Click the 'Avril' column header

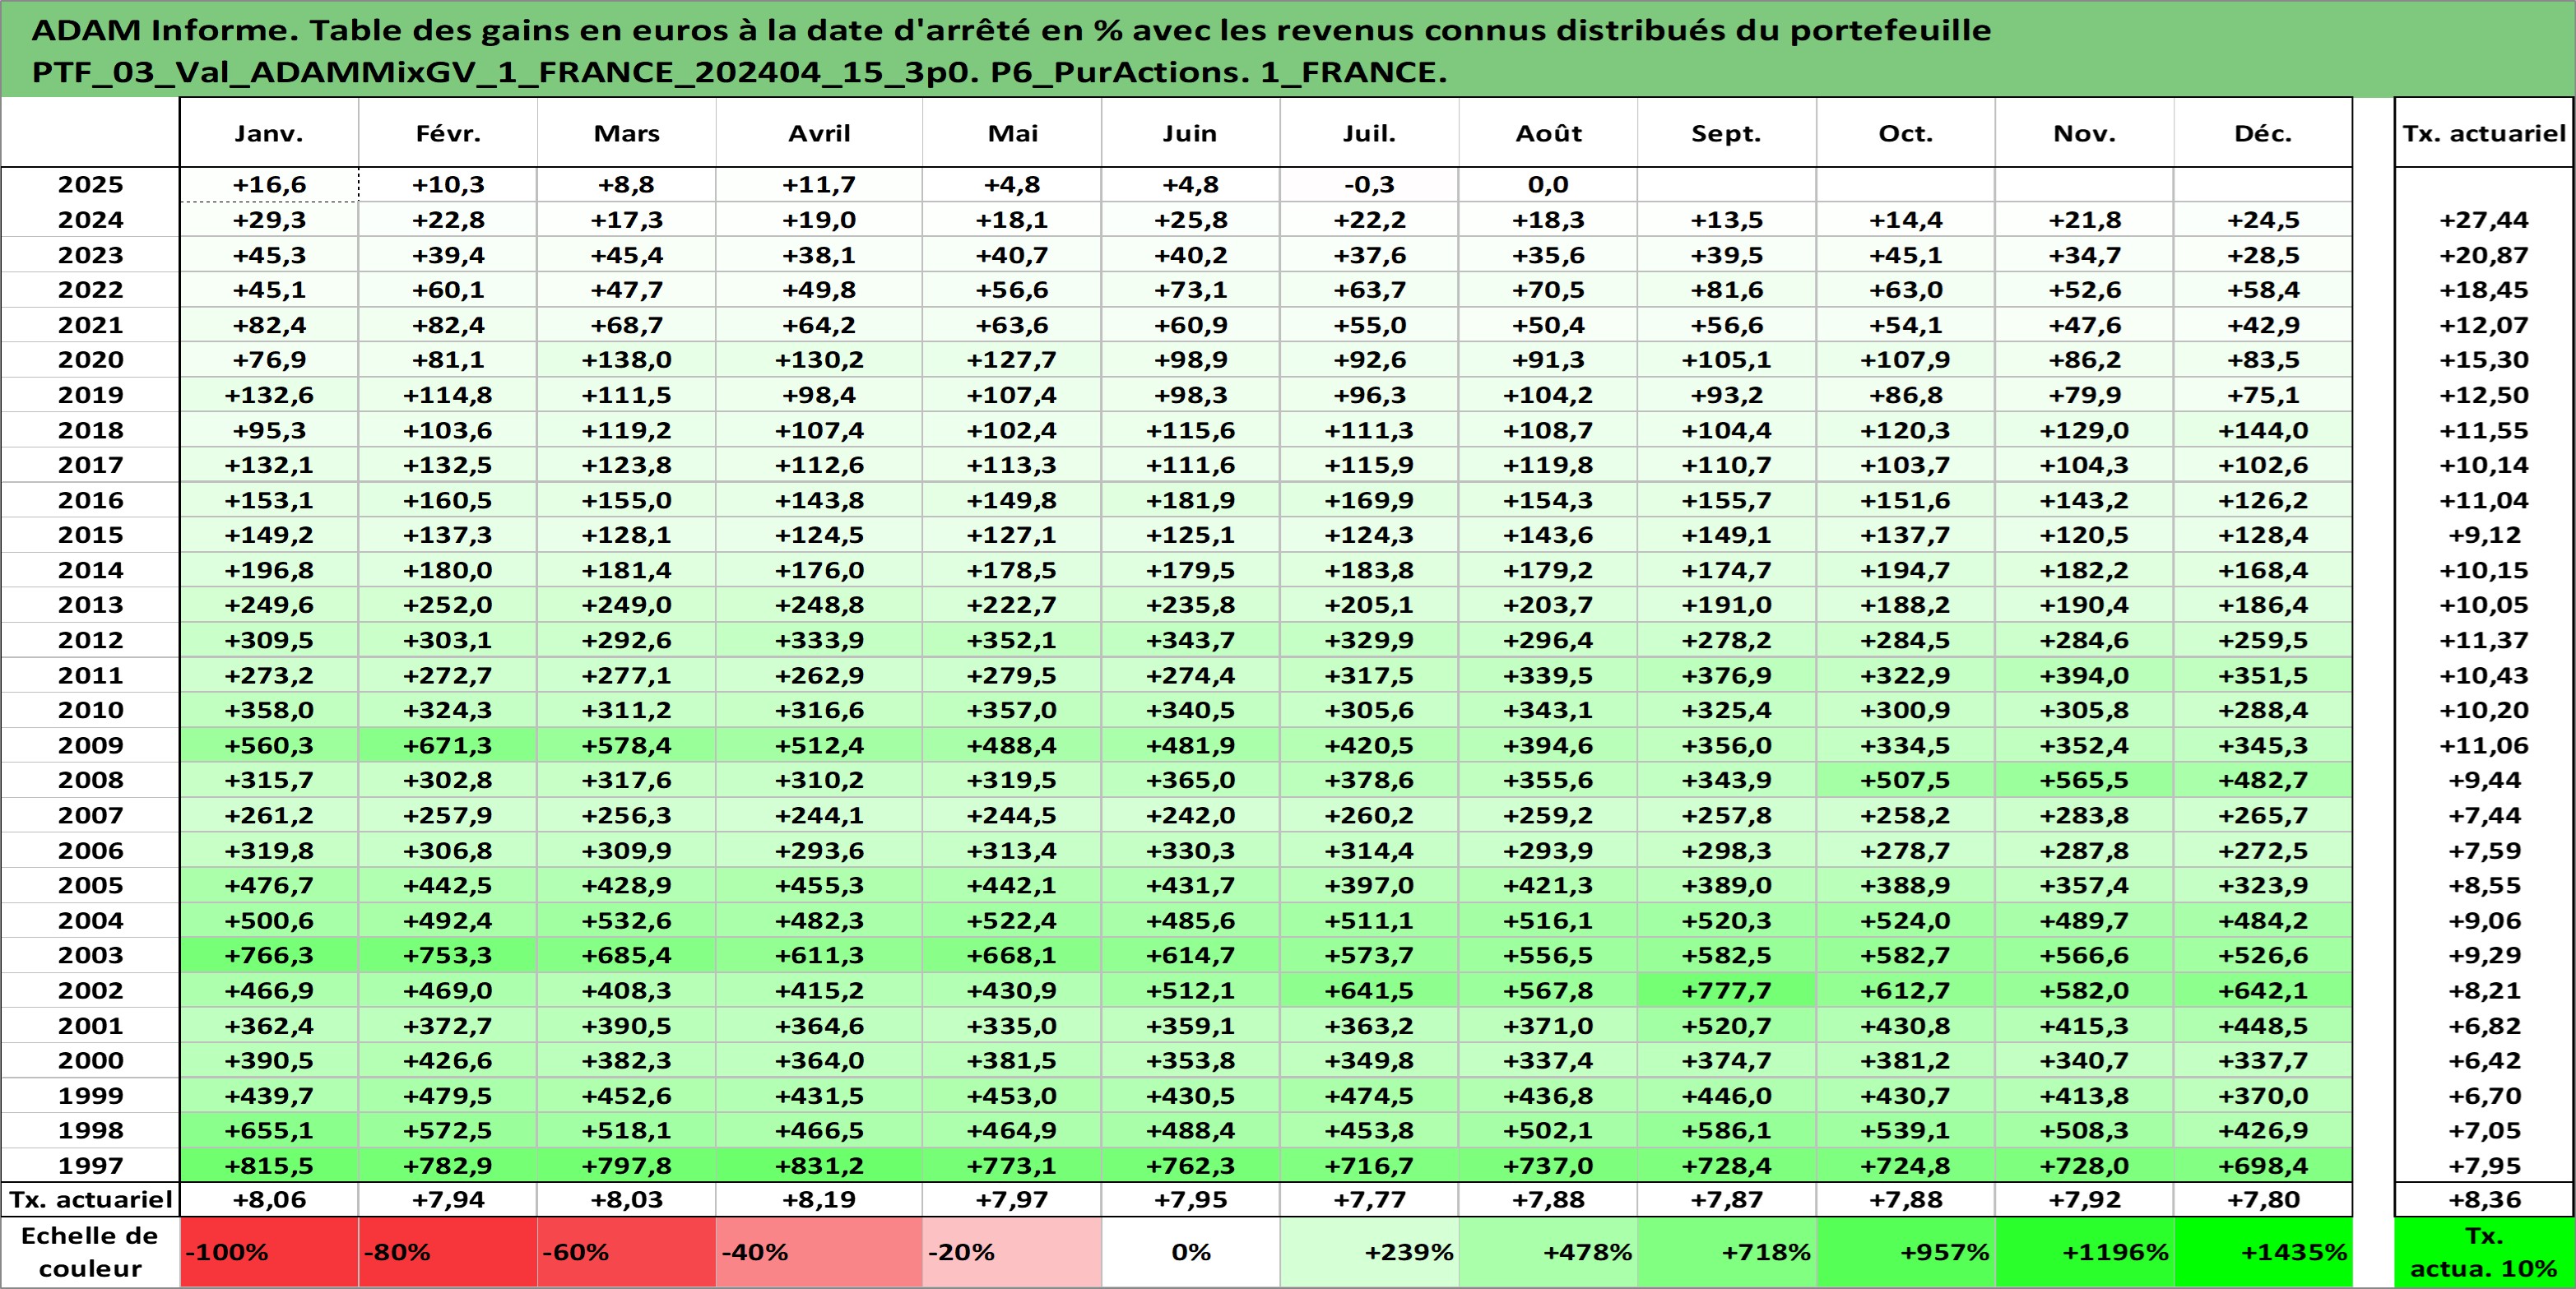point(819,133)
